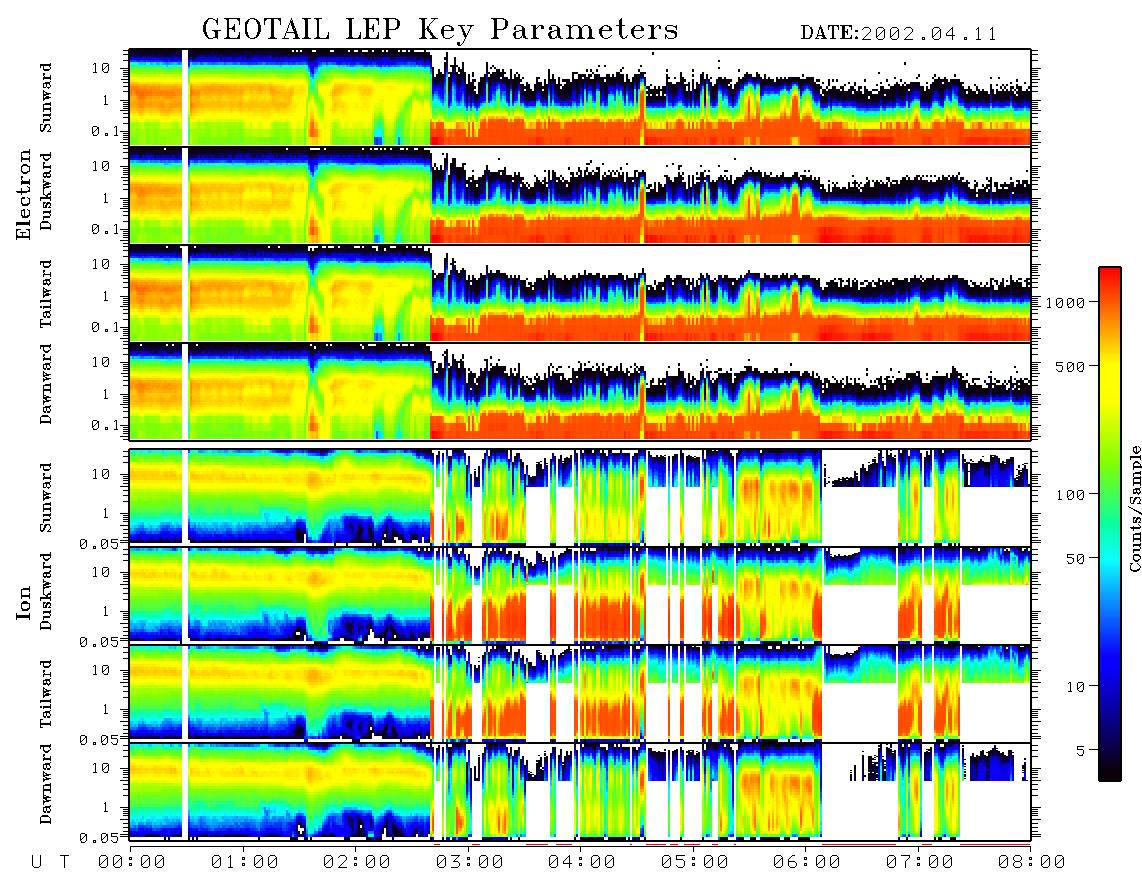This screenshot has height=880, width=1142.
Task: Click the "5" colorbar tick label
Action: point(1079,751)
